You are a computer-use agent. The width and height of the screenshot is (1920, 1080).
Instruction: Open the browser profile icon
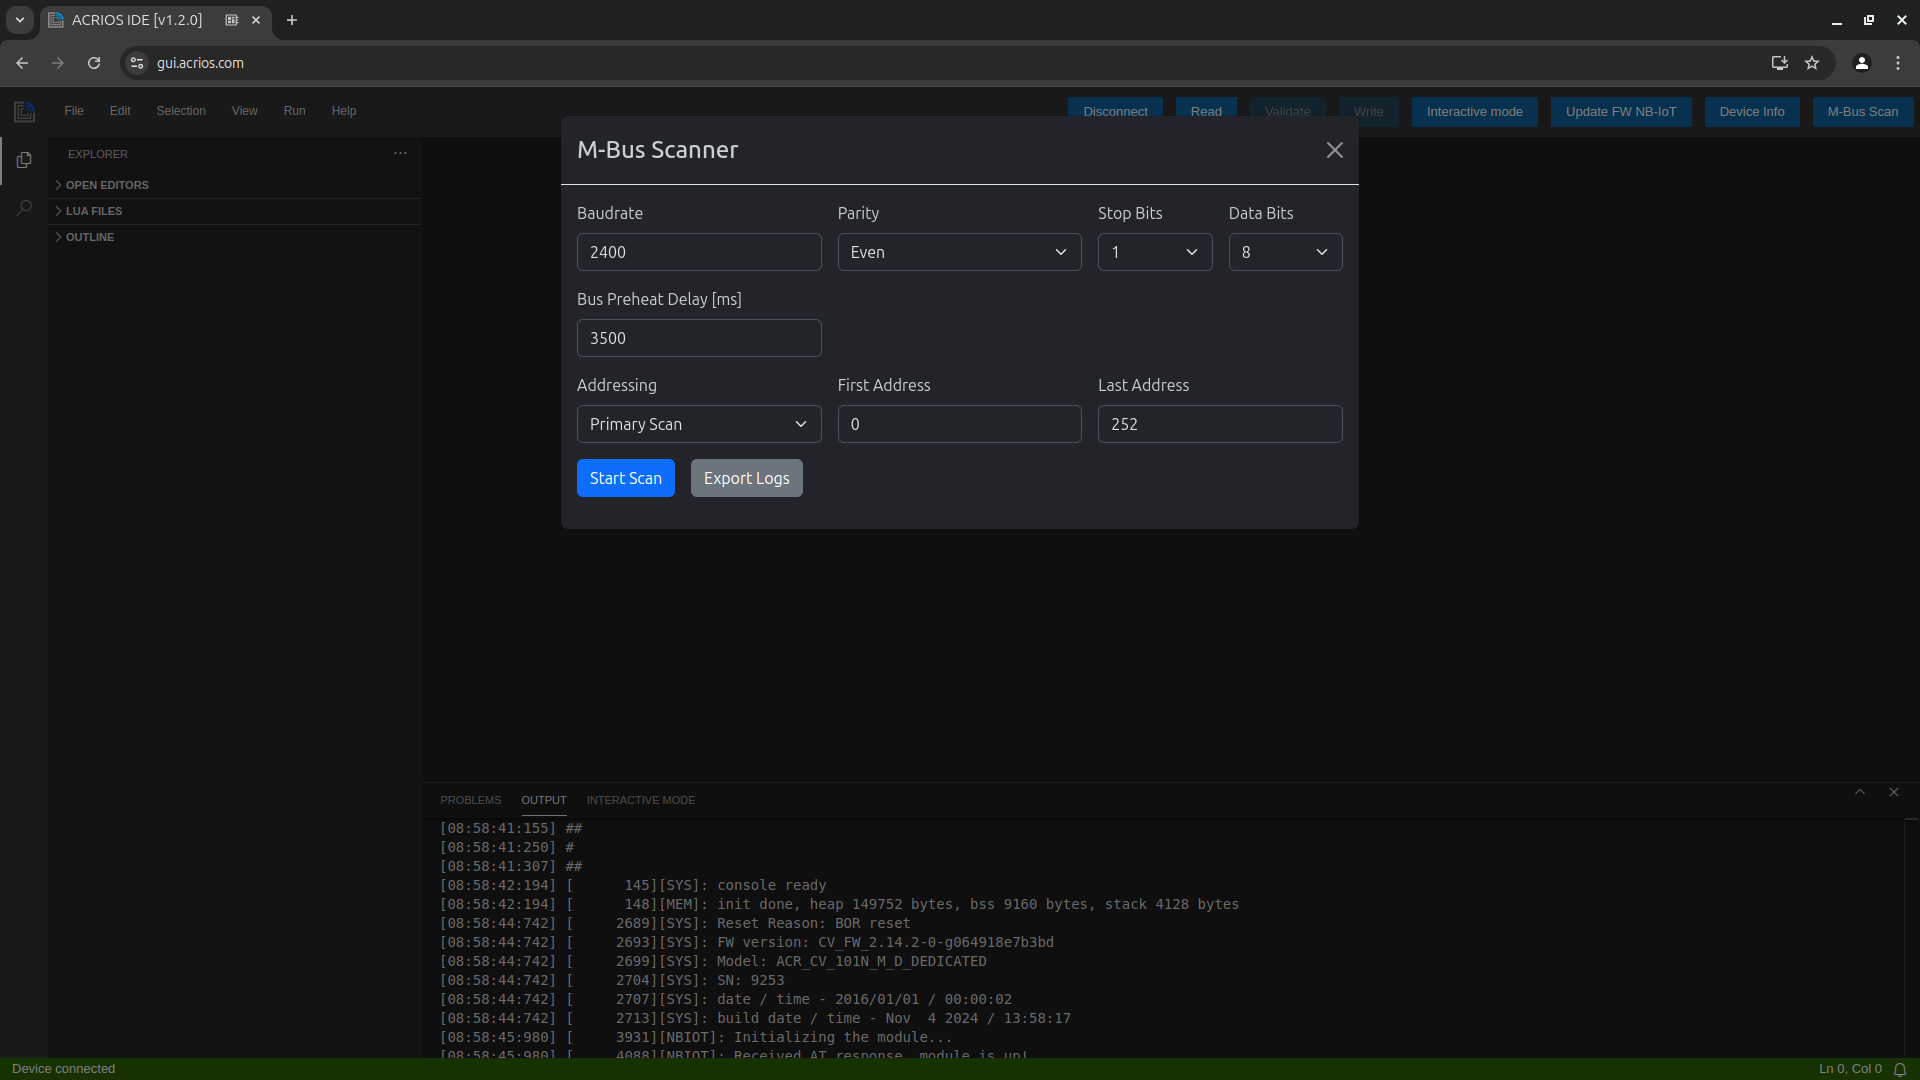(1861, 62)
